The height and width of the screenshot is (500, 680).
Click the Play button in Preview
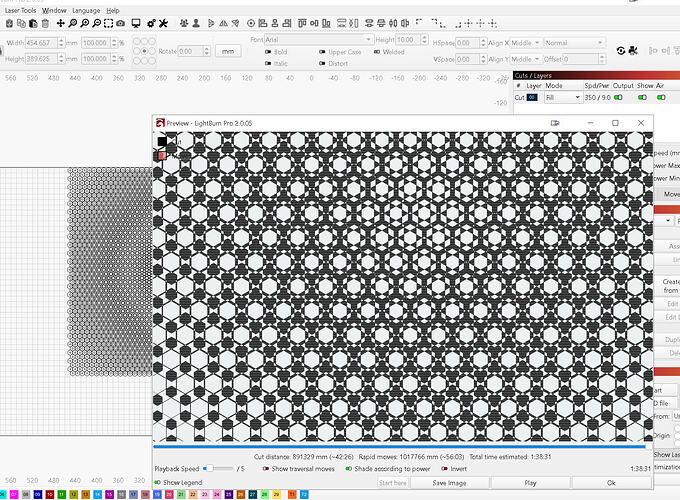530,483
